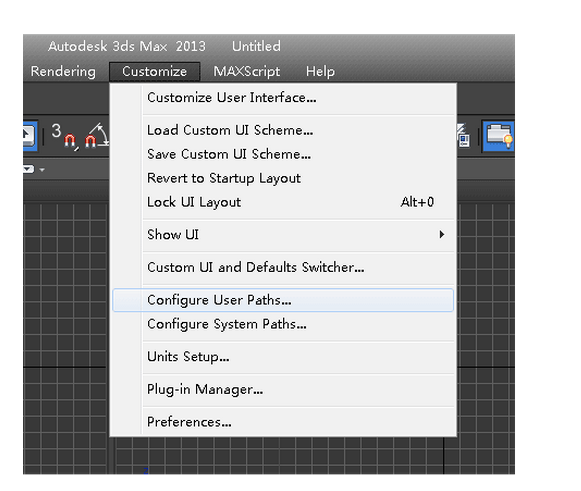The image size is (581, 491).
Task: Click the partially hidden icon left of ribbon toggle
Action: (463, 136)
